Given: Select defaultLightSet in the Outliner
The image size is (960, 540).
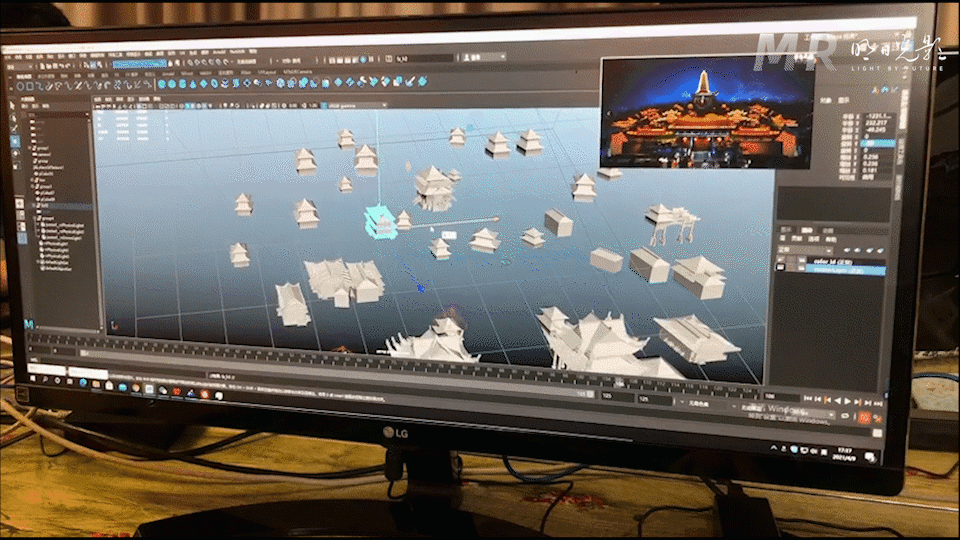Looking at the screenshot, I should pyautogui.click(x=55, y=263).
